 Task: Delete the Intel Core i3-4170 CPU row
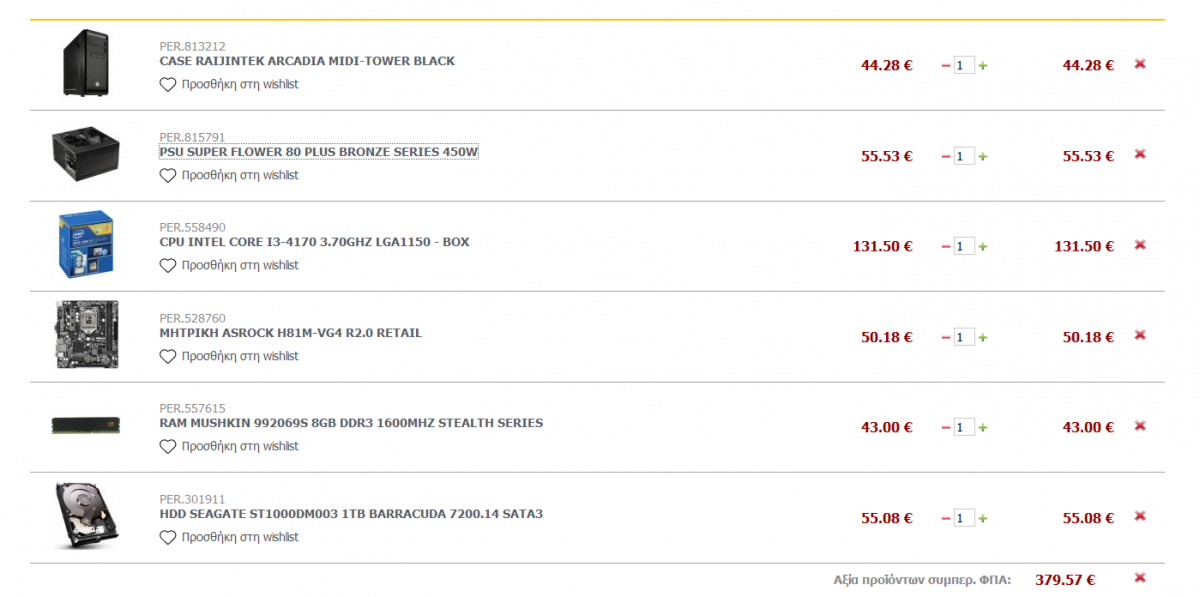click(1139, 245)
